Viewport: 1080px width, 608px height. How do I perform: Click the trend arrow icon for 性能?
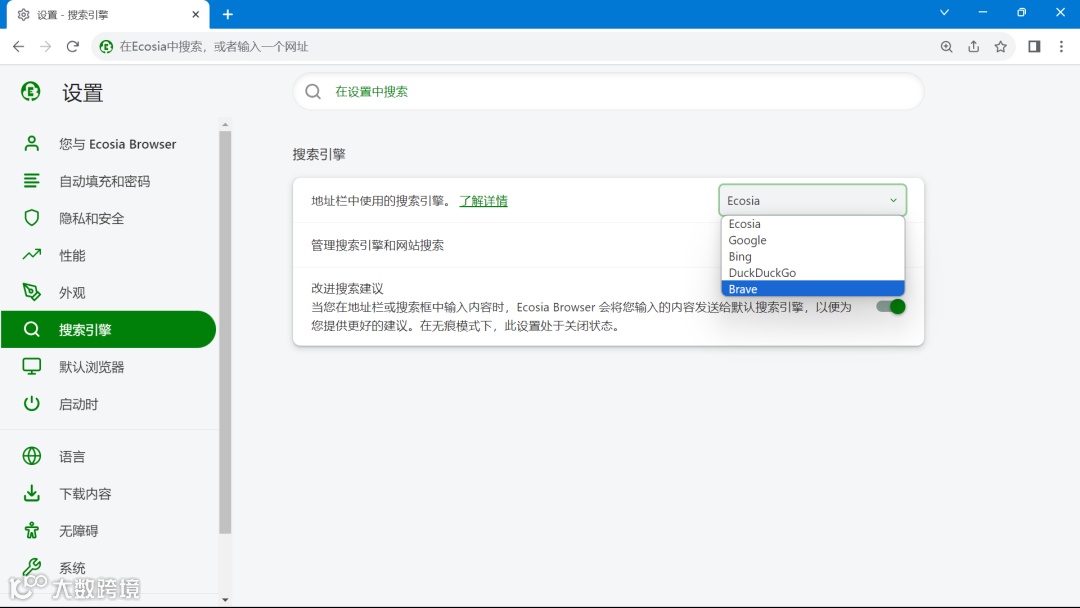(32, 255)
